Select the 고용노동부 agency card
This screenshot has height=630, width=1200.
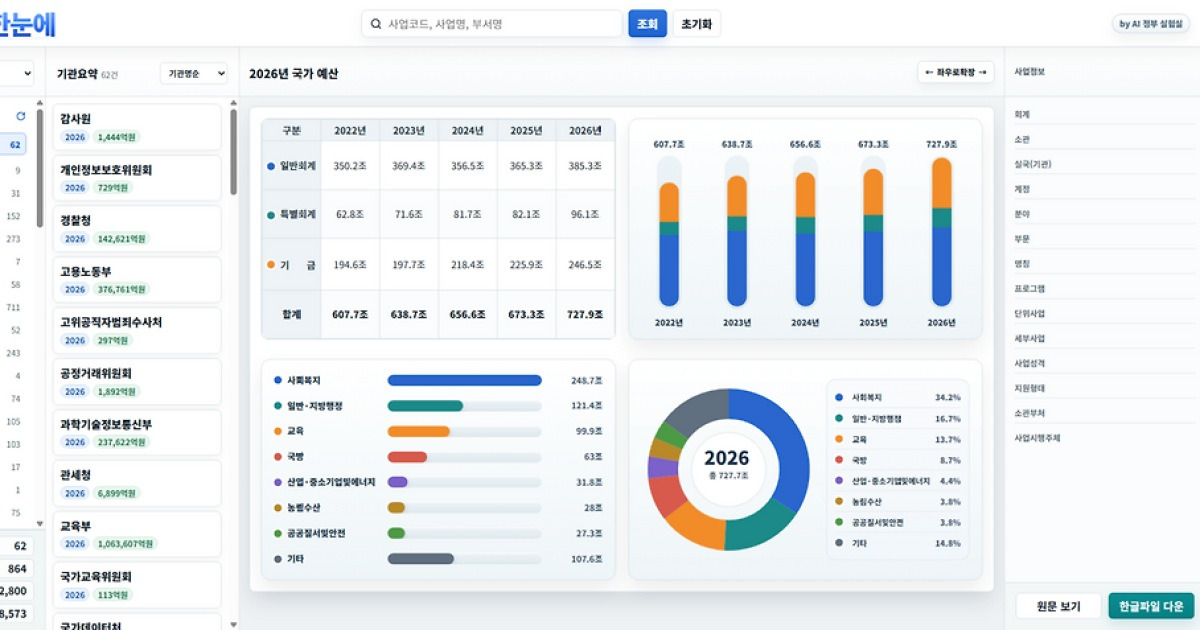tap(137, 280)
